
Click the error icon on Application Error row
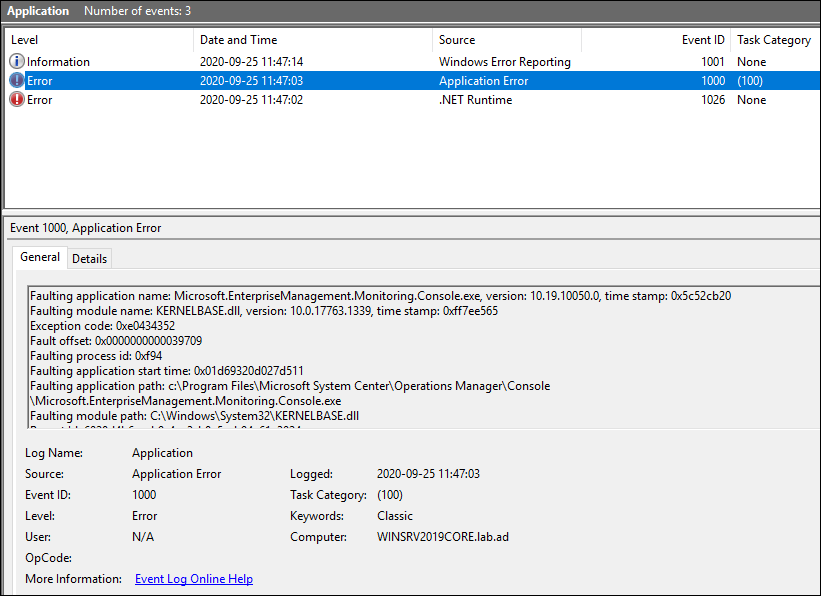tap(17, 81)
